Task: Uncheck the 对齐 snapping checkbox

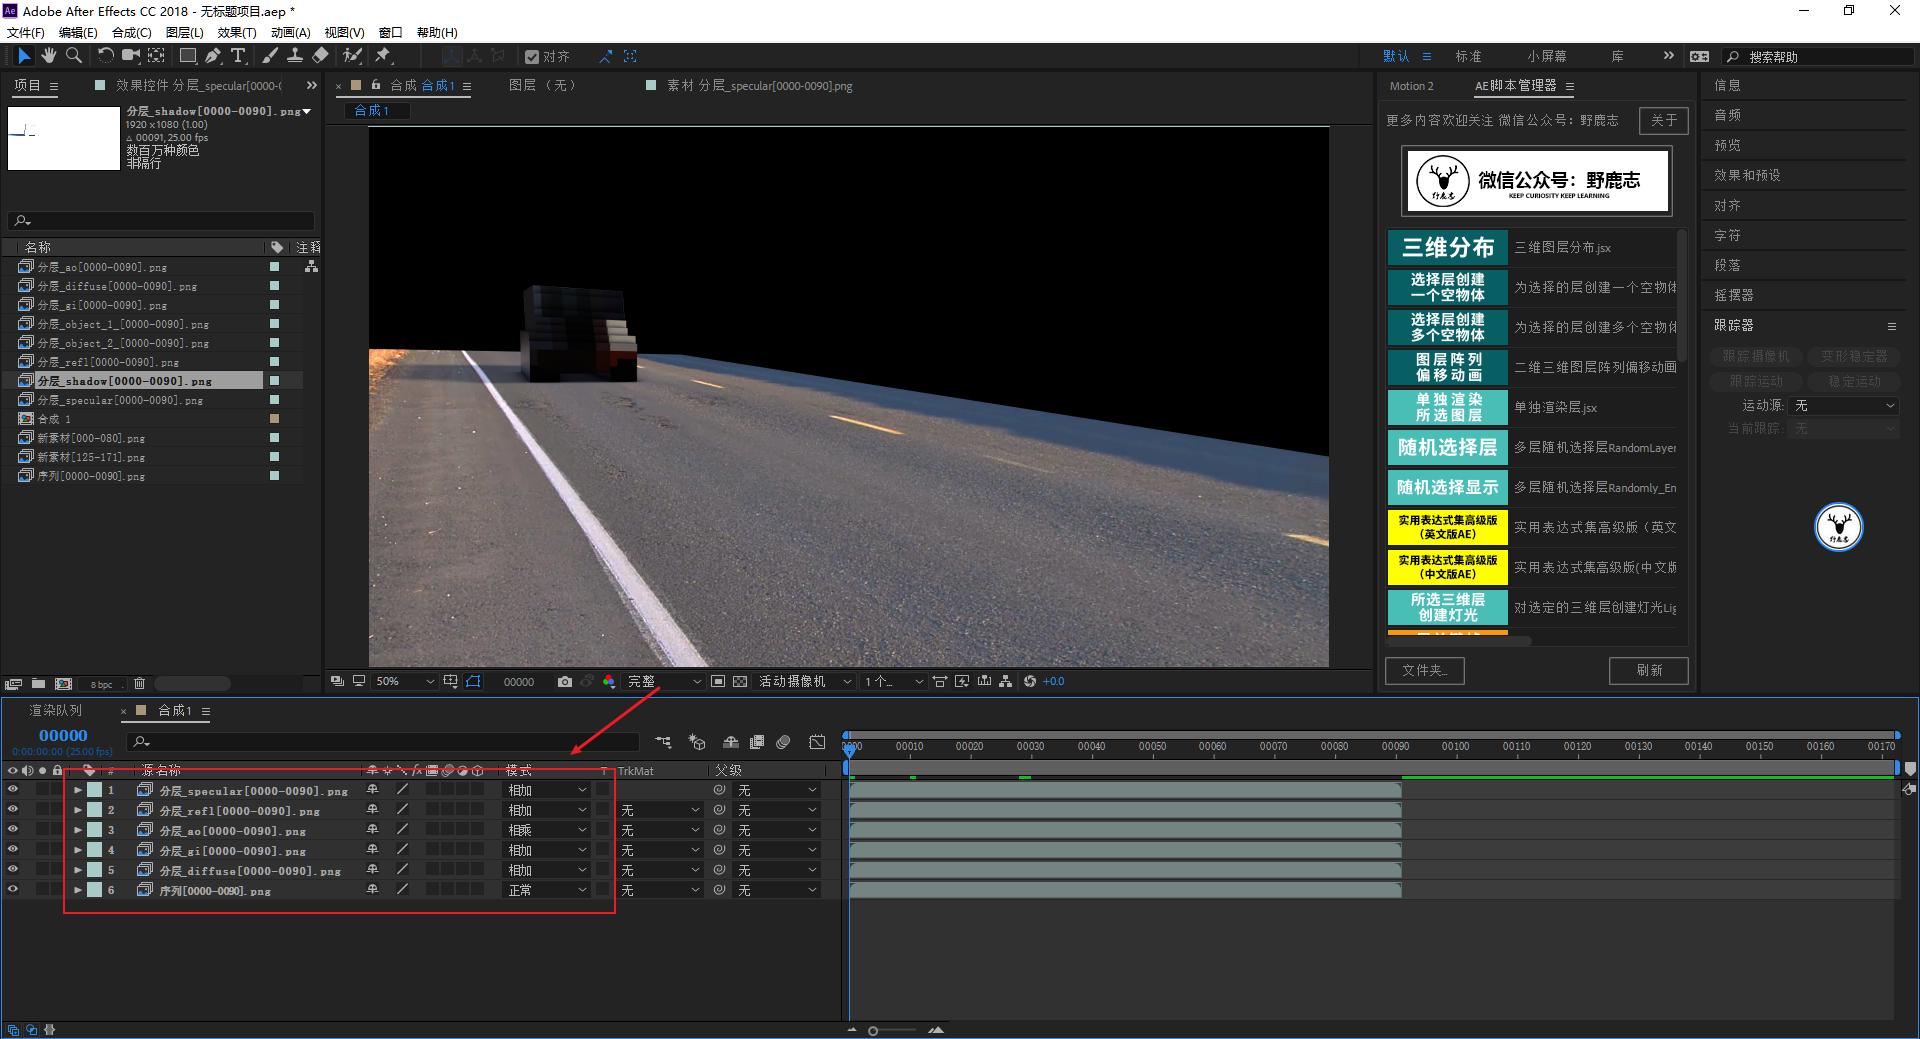Action: (x=532, y=57)
